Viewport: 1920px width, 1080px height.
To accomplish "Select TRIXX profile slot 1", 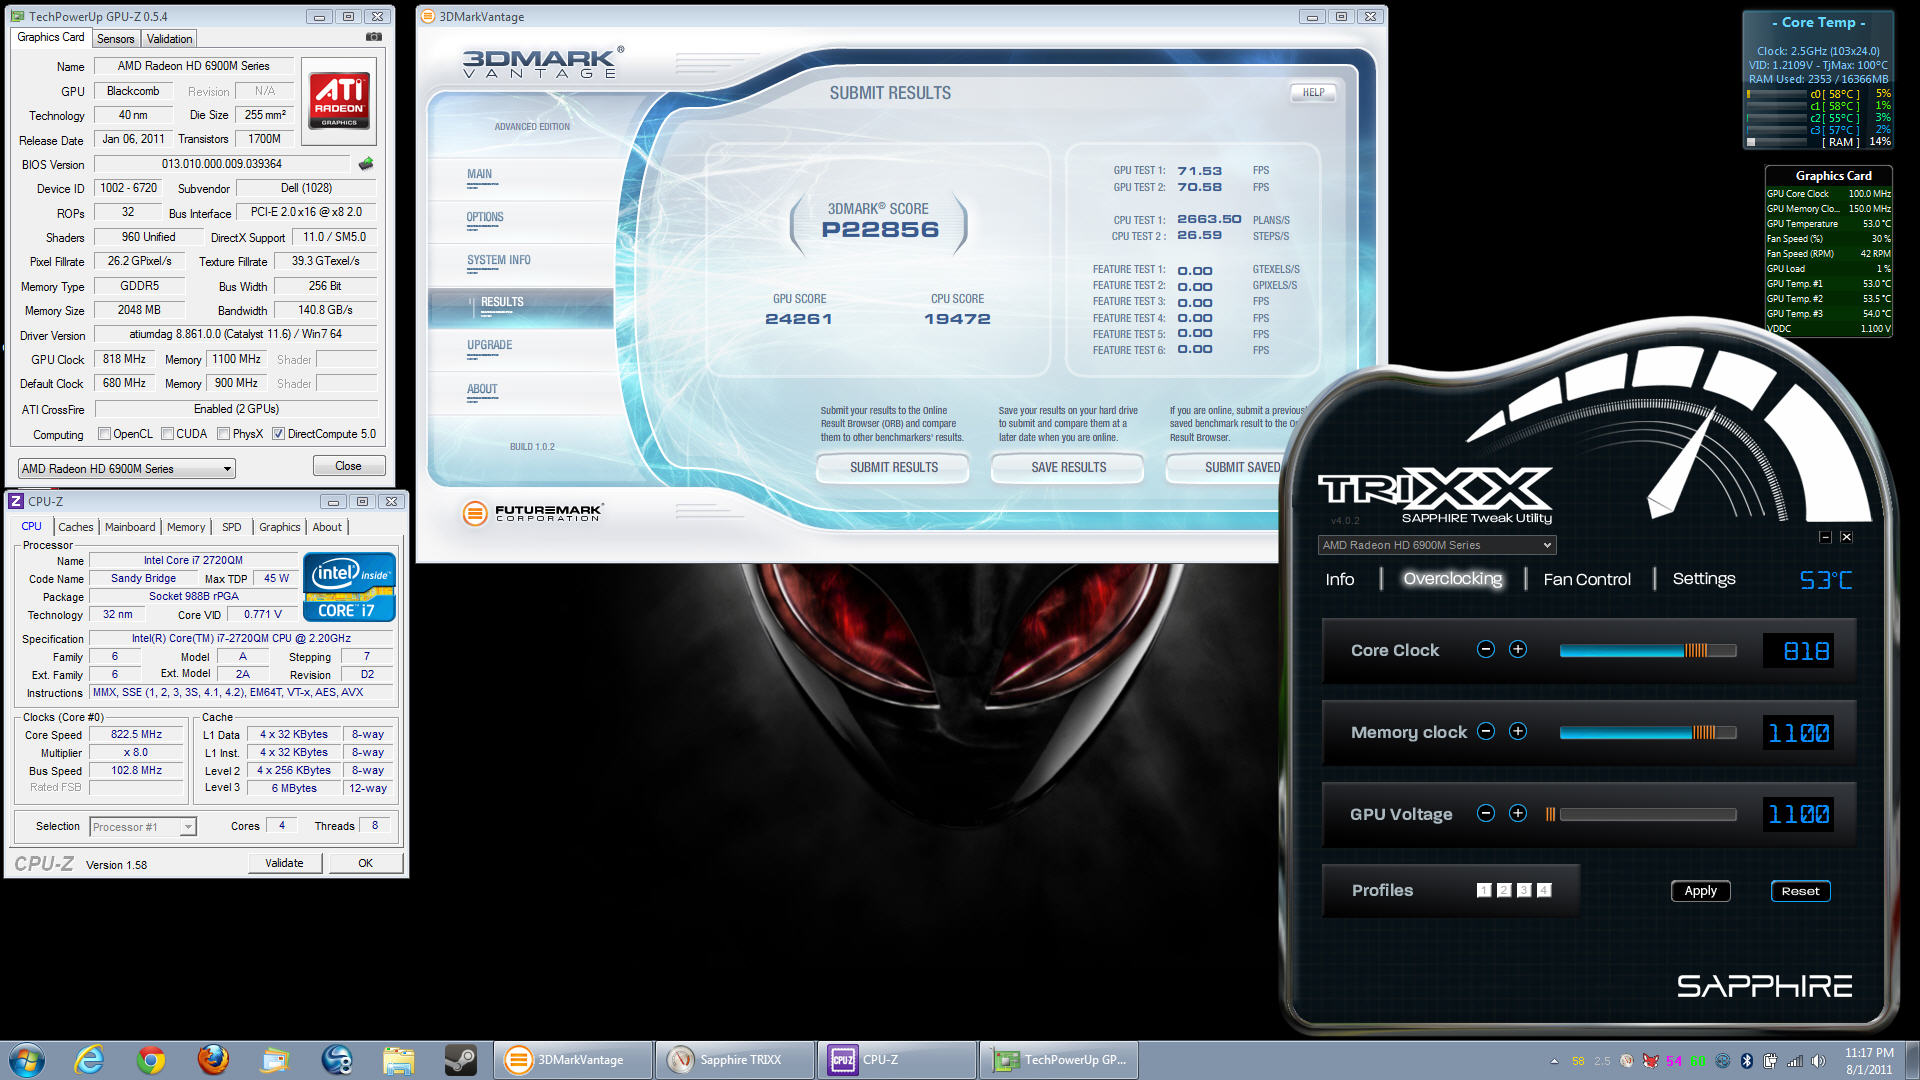I will point(1484,890).
